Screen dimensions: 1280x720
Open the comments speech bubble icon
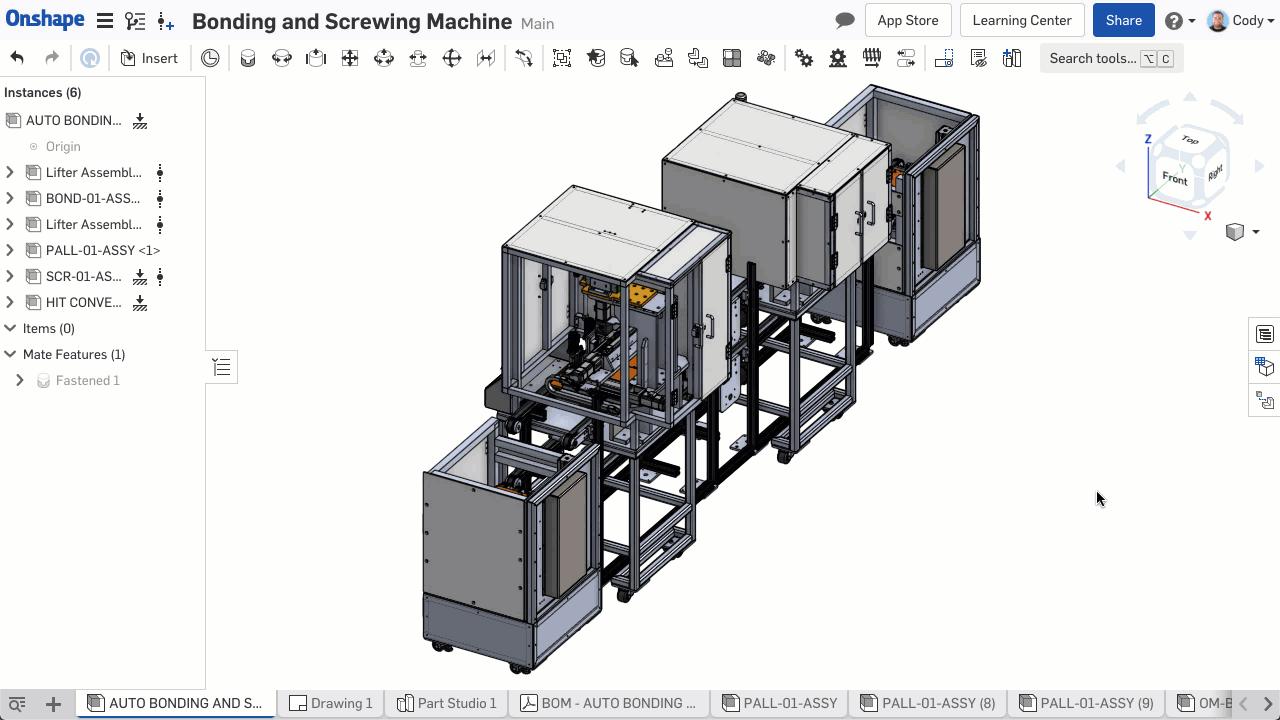point(844,20)
